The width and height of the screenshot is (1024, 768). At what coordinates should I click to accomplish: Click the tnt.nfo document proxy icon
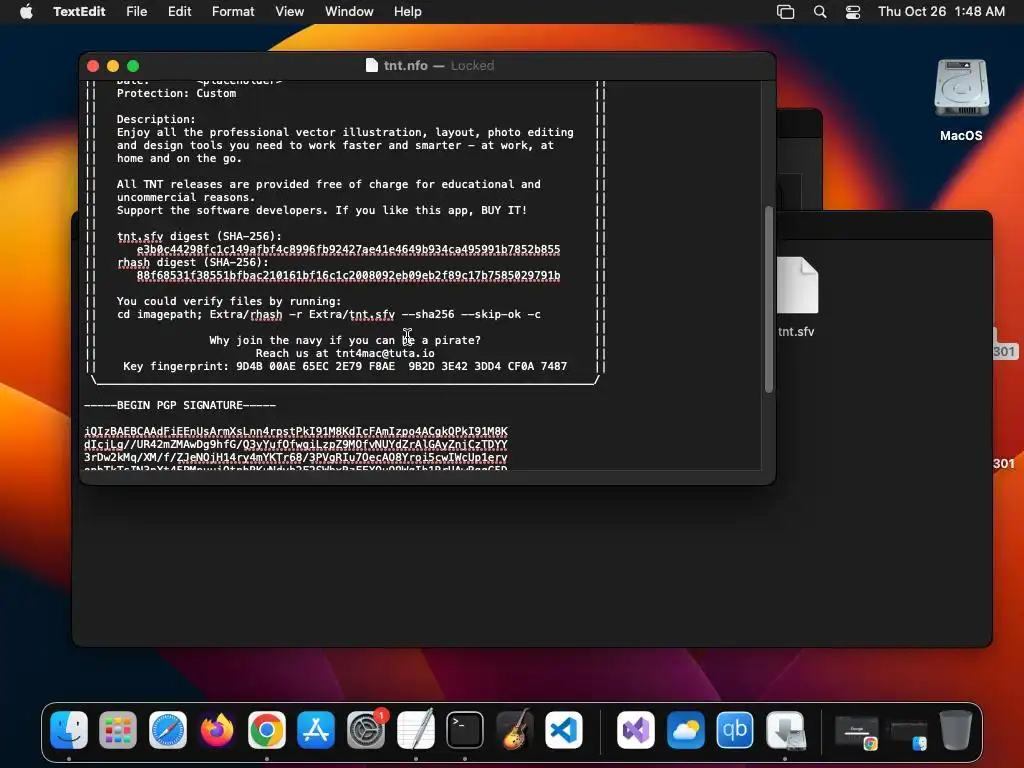pos(372,65)
